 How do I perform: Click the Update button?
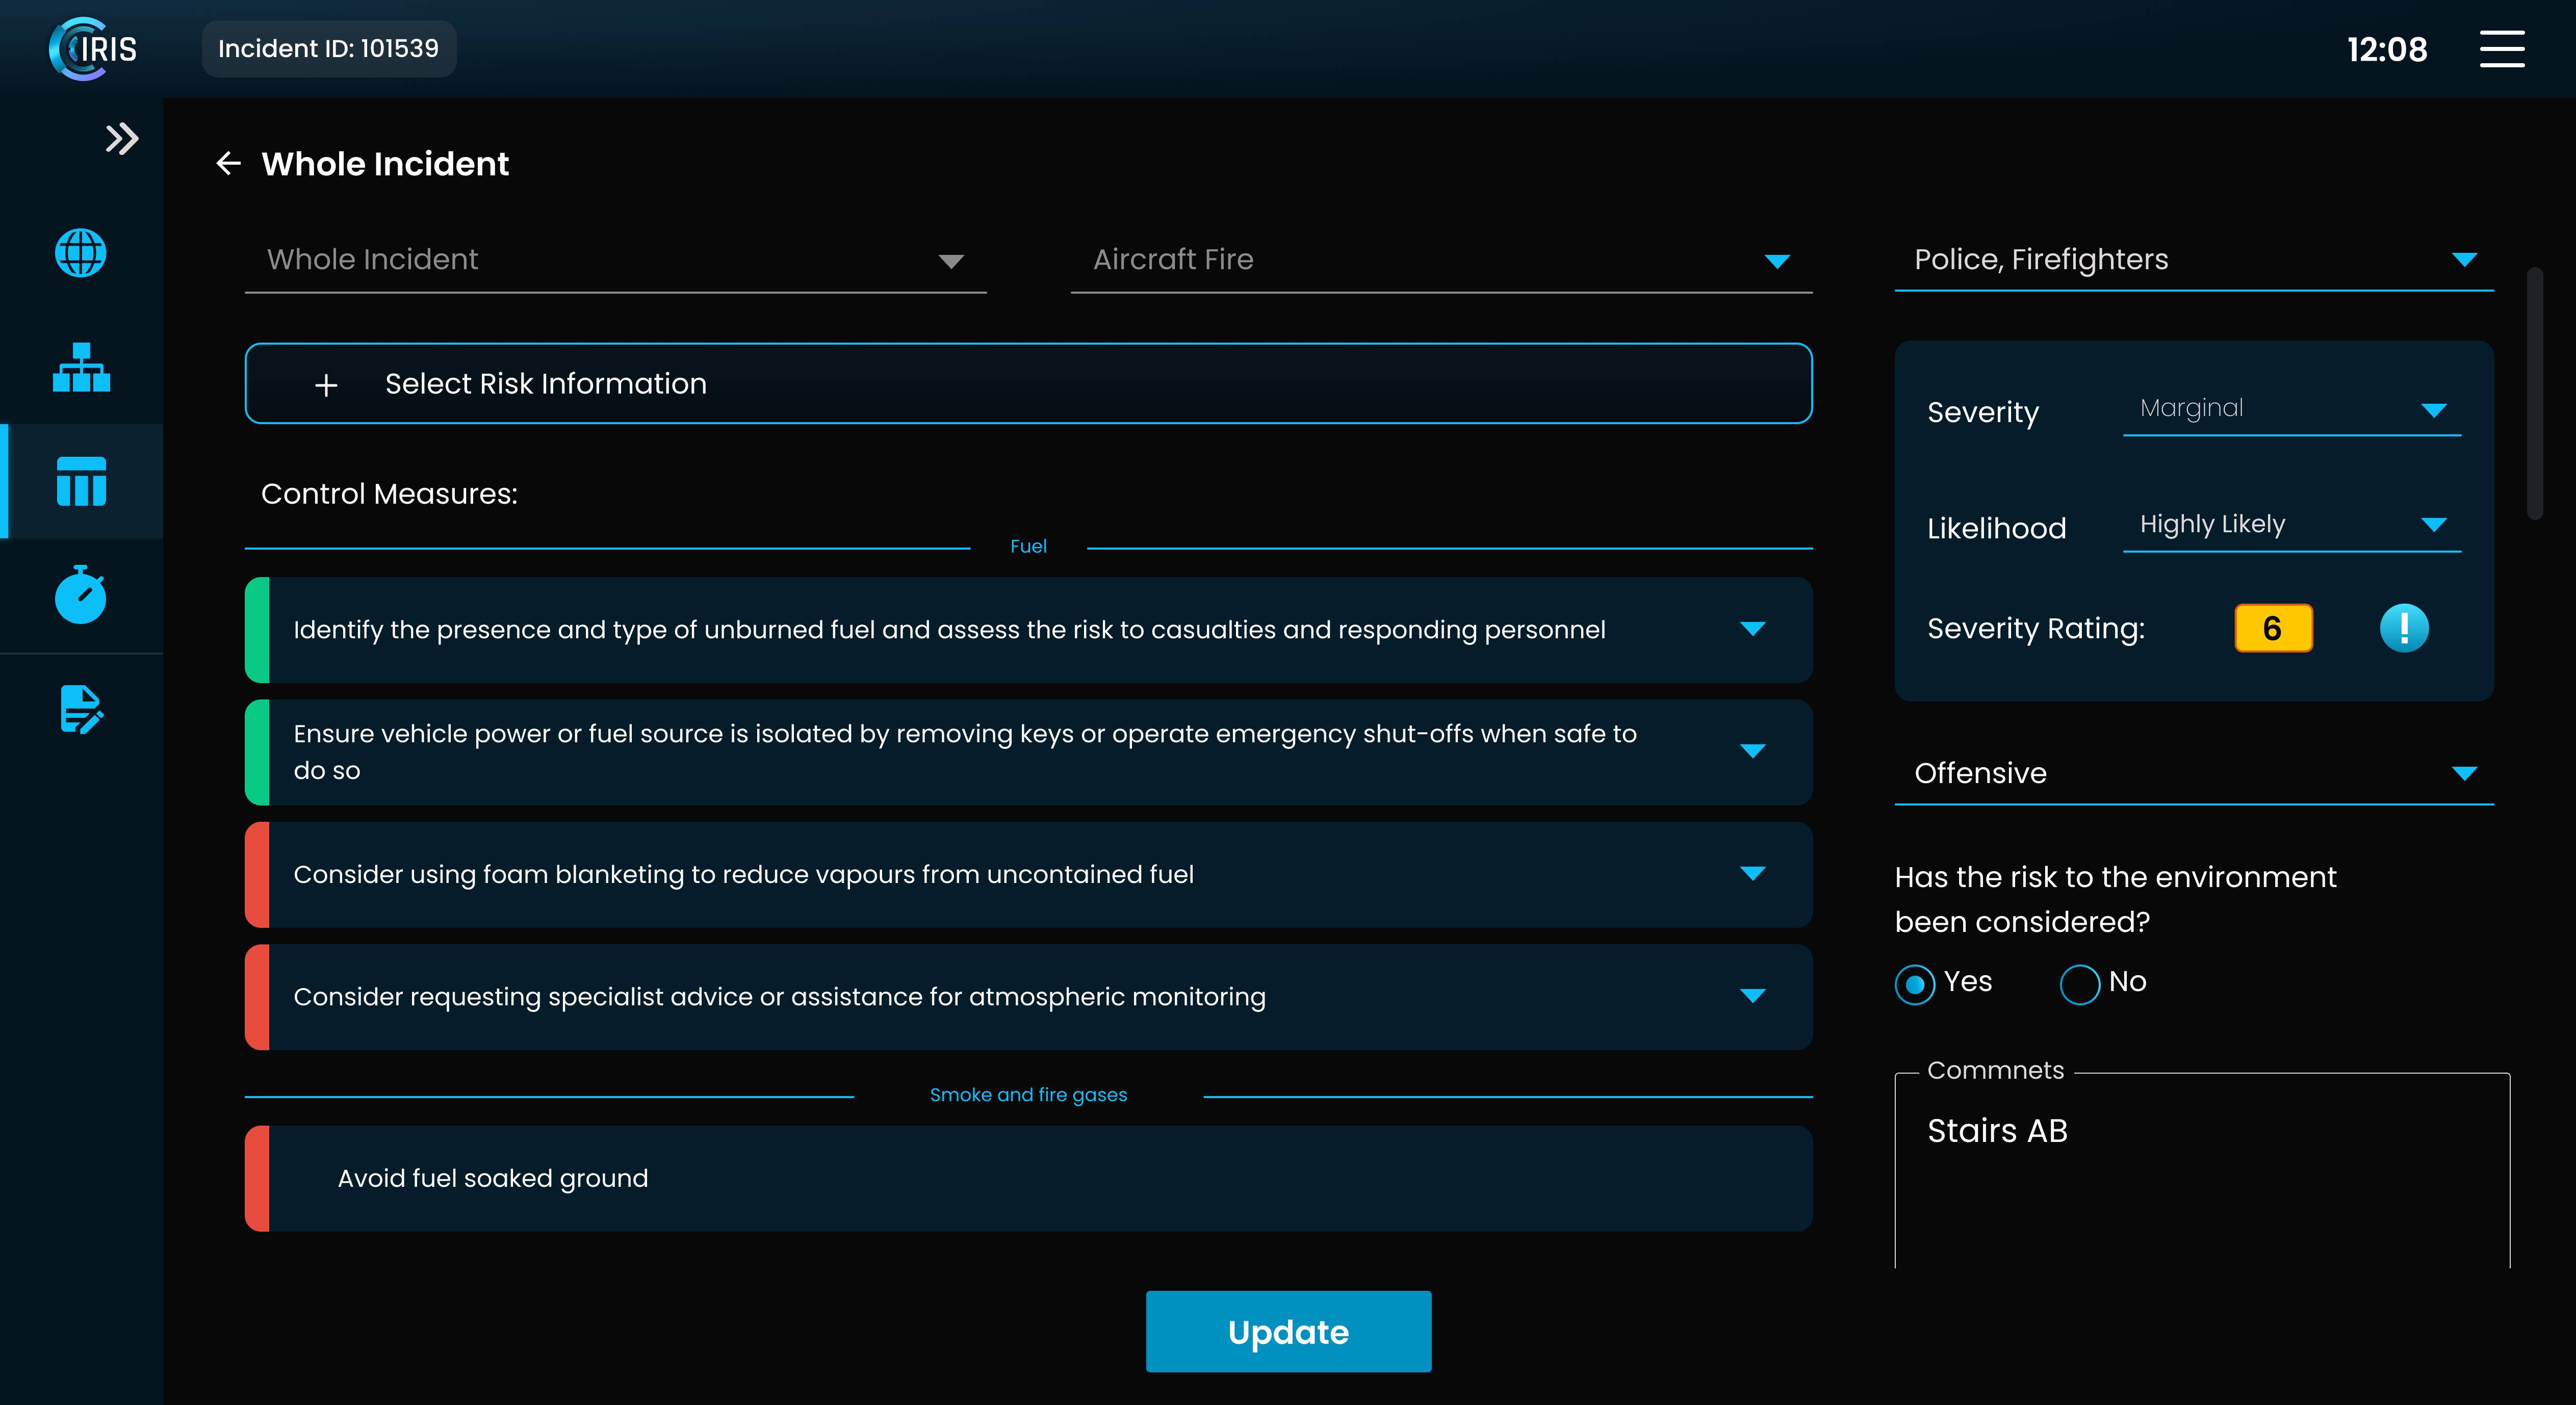pyautogui.click(x=1288, y=1331)
